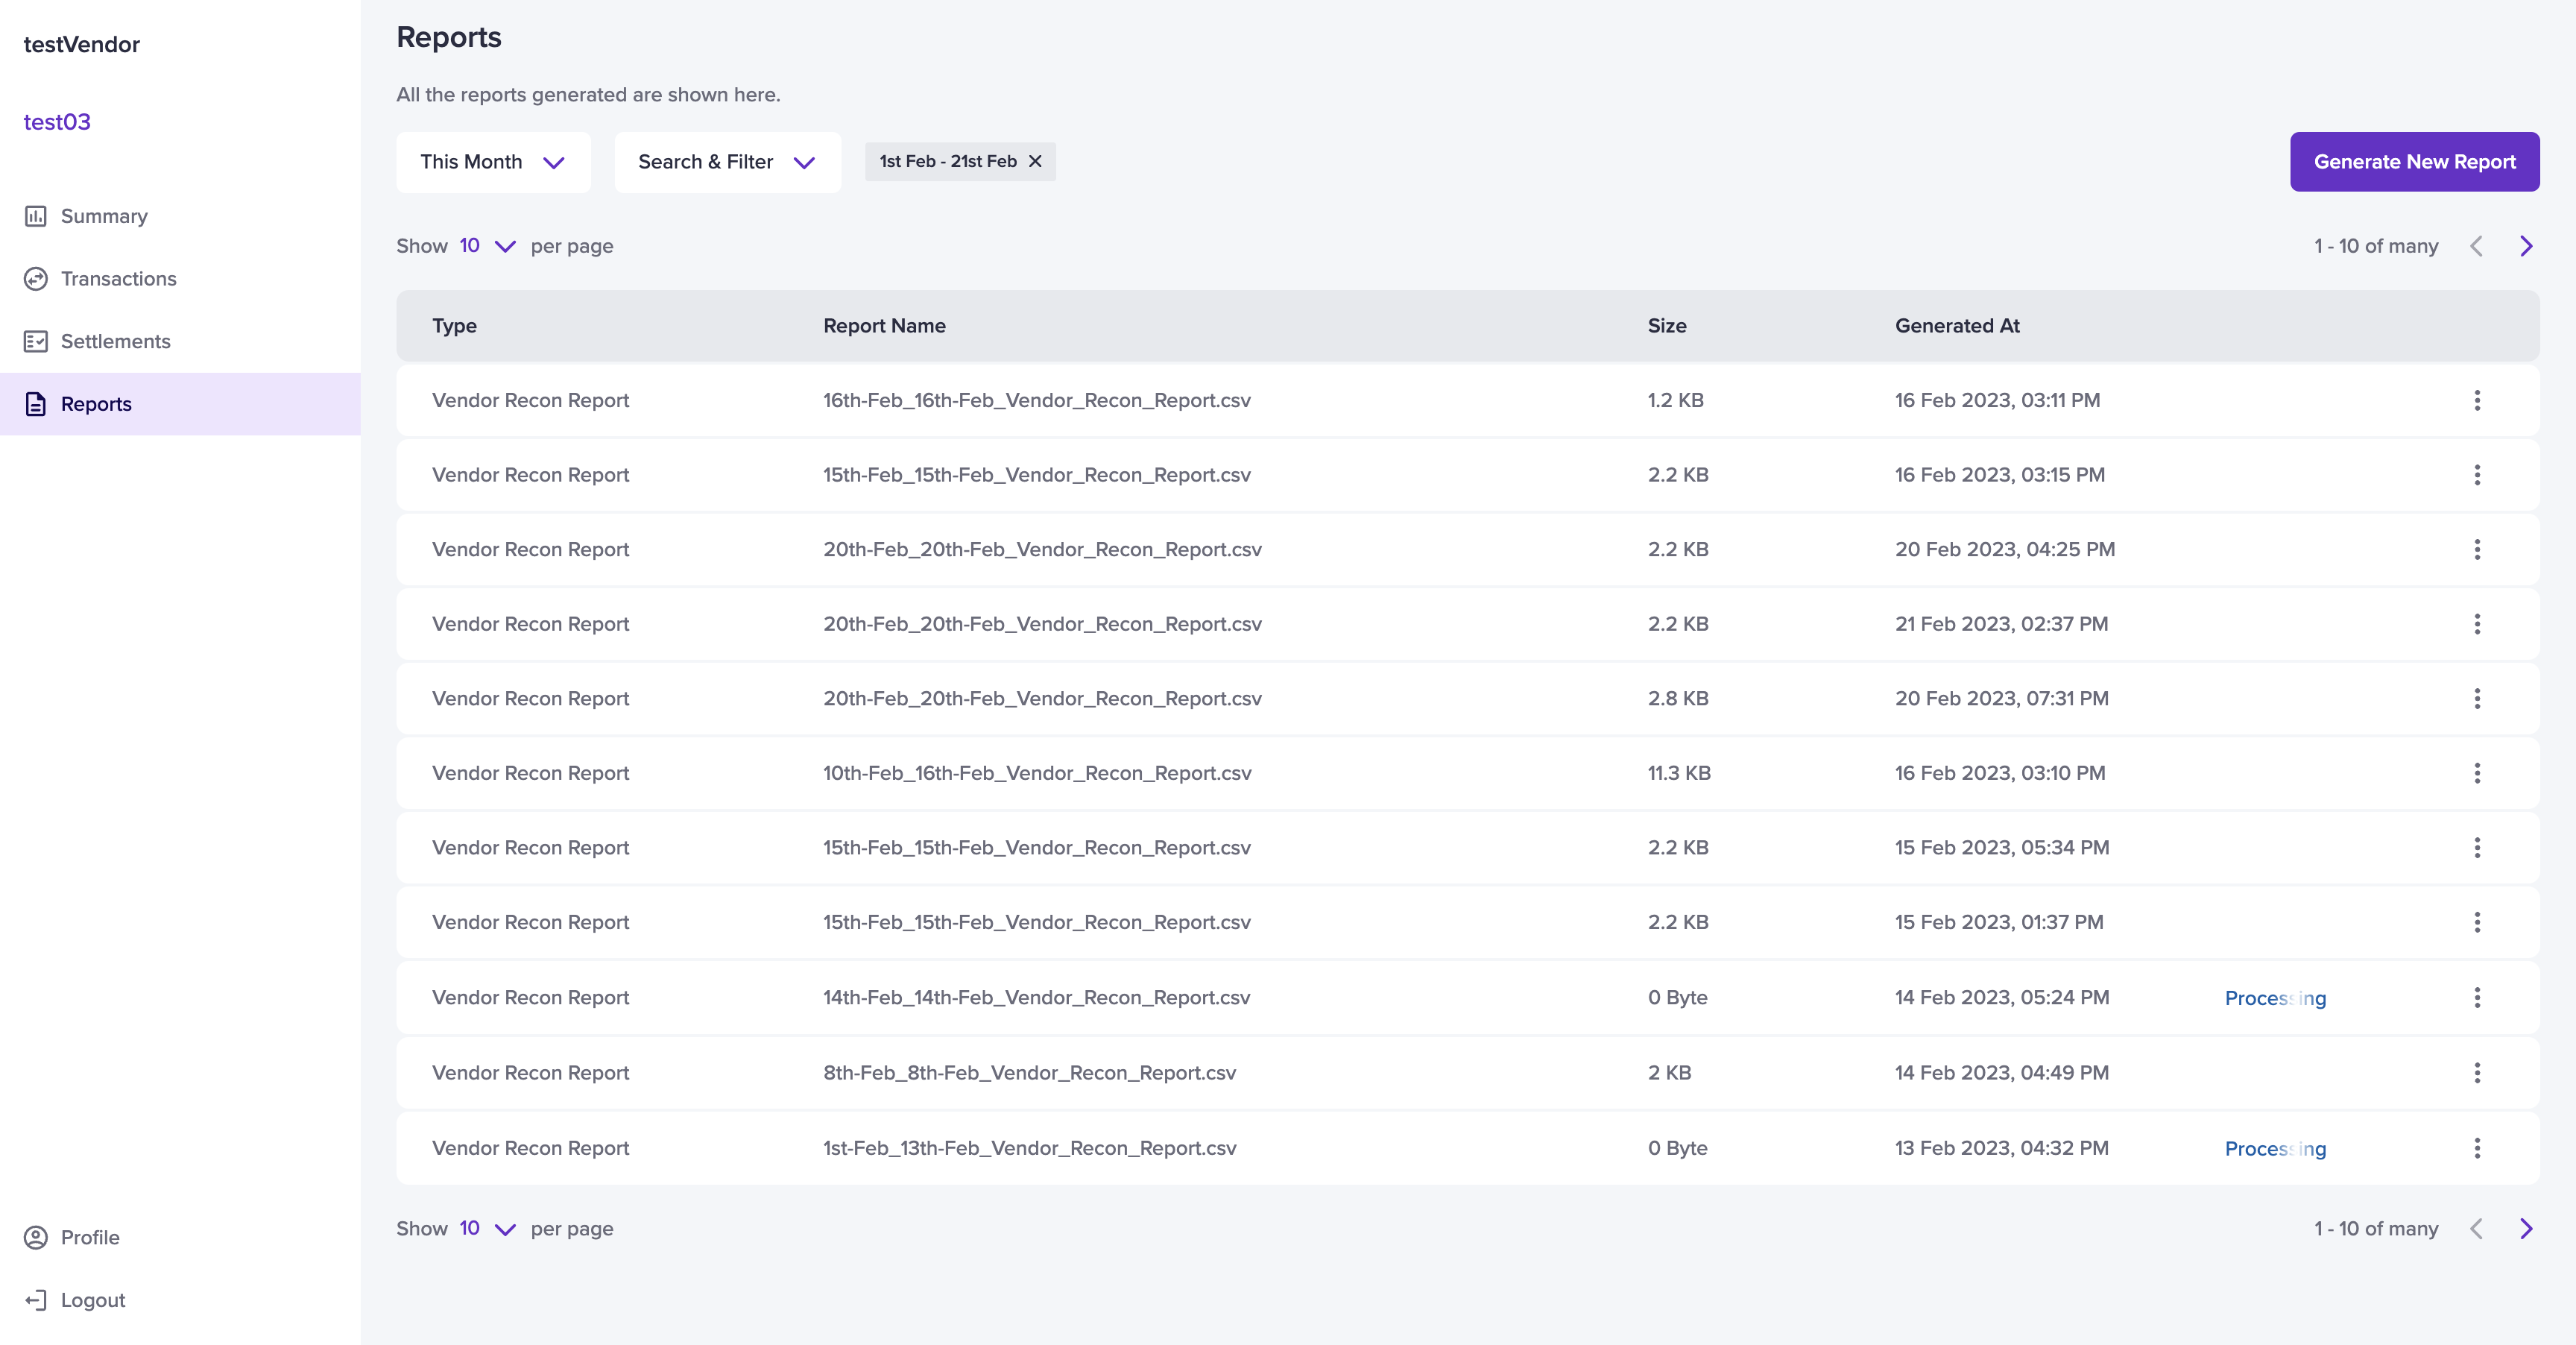2576x1345 pixels.
Task: Click the Settlements checklist icon
Action: click(x=36, y=342)
